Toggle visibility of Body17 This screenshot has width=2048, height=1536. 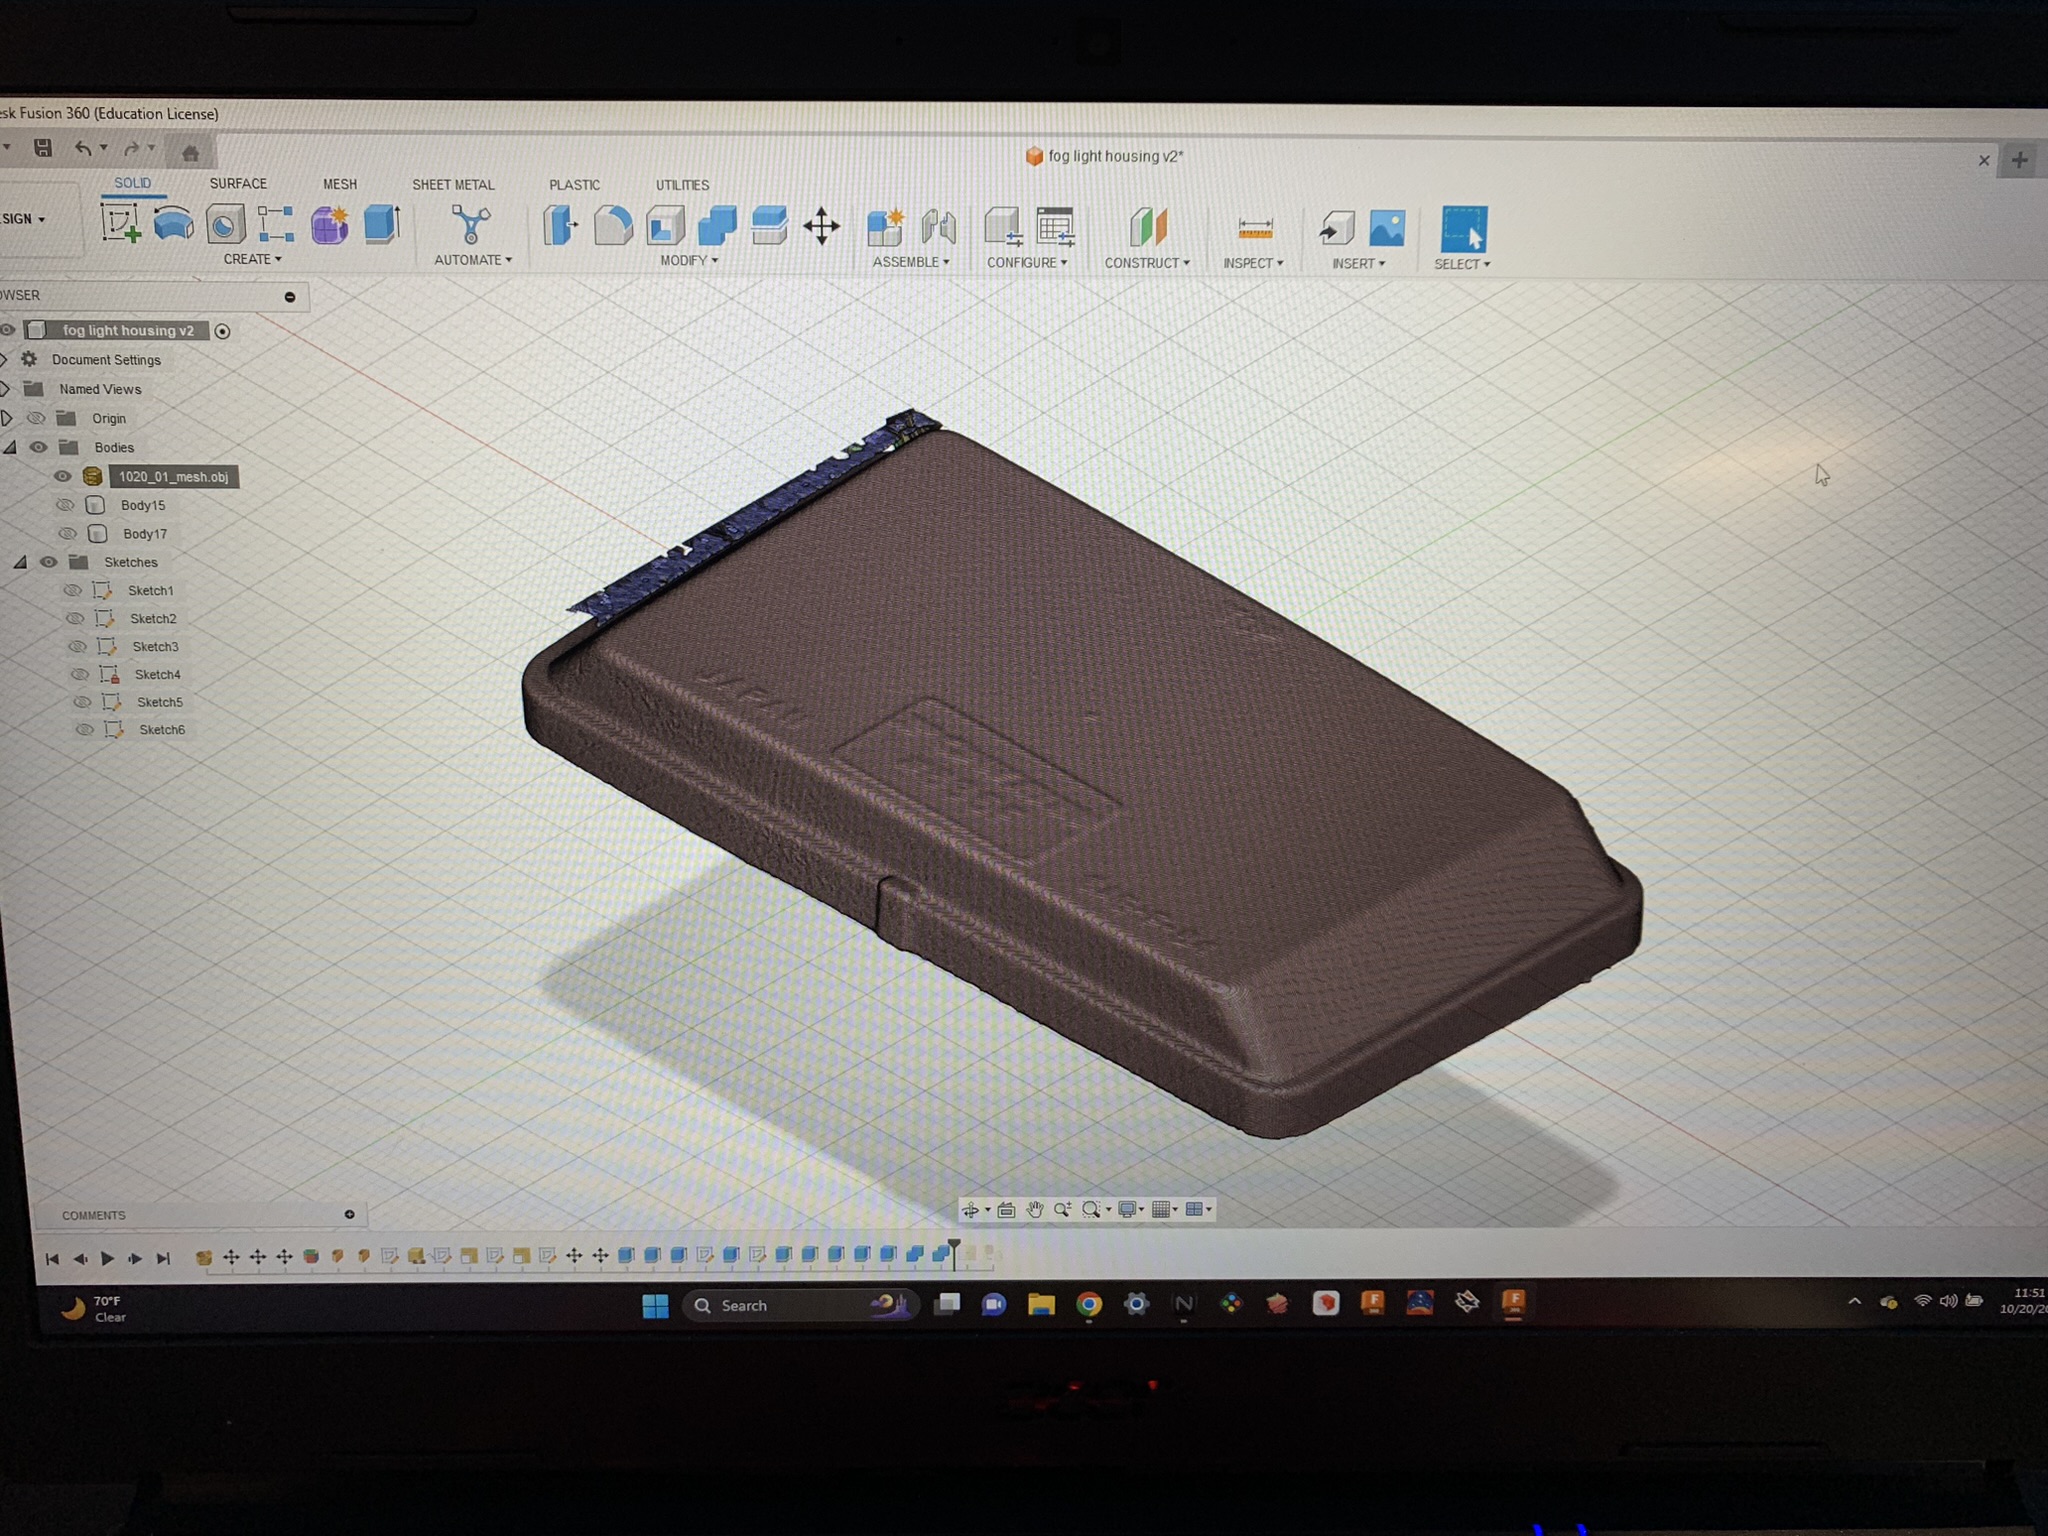pos(67,533)
